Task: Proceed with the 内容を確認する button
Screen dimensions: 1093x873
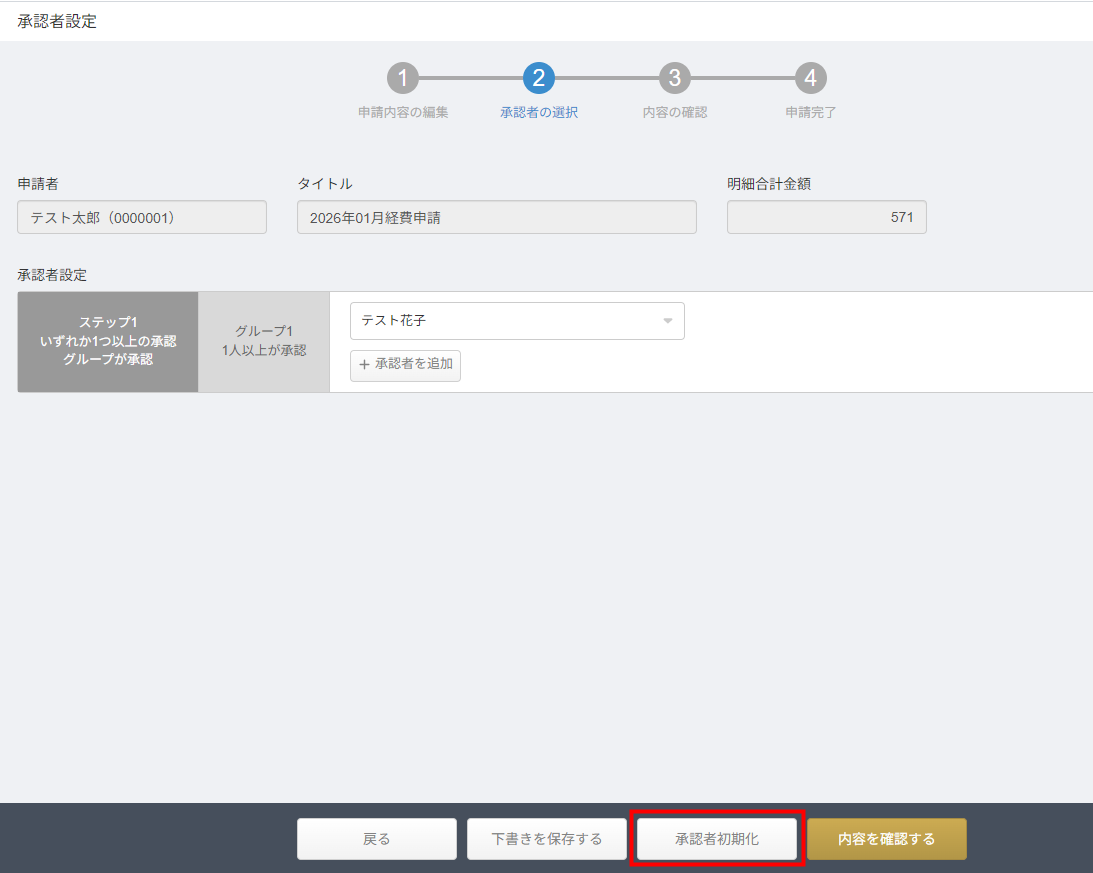Action: pyautogui.click(x=887, y=839)
